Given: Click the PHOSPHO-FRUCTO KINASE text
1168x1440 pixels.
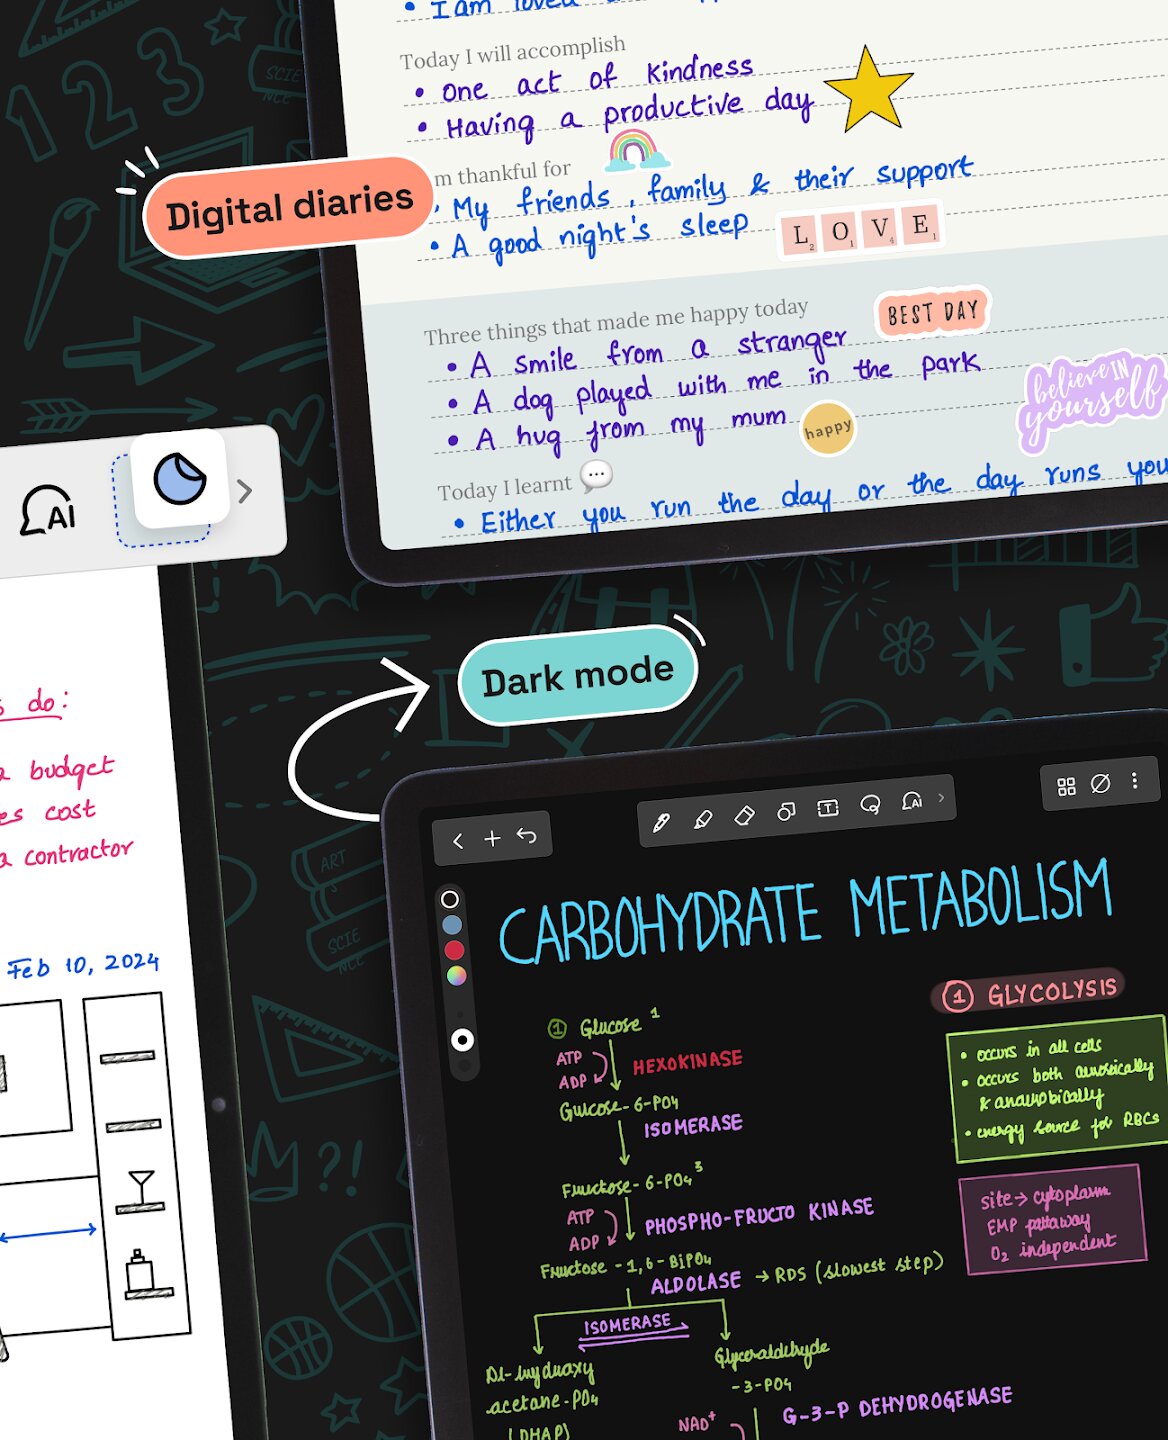Looking at the screenshot, I should click(759, 1216).
